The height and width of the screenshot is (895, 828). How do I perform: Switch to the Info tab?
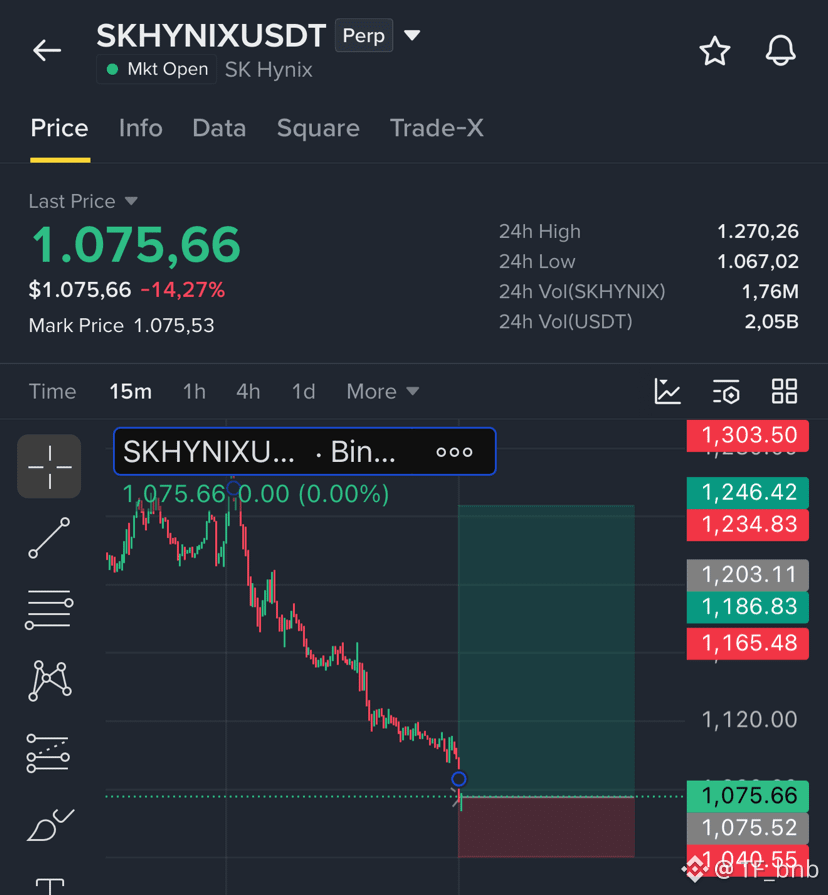coord(140,128)
